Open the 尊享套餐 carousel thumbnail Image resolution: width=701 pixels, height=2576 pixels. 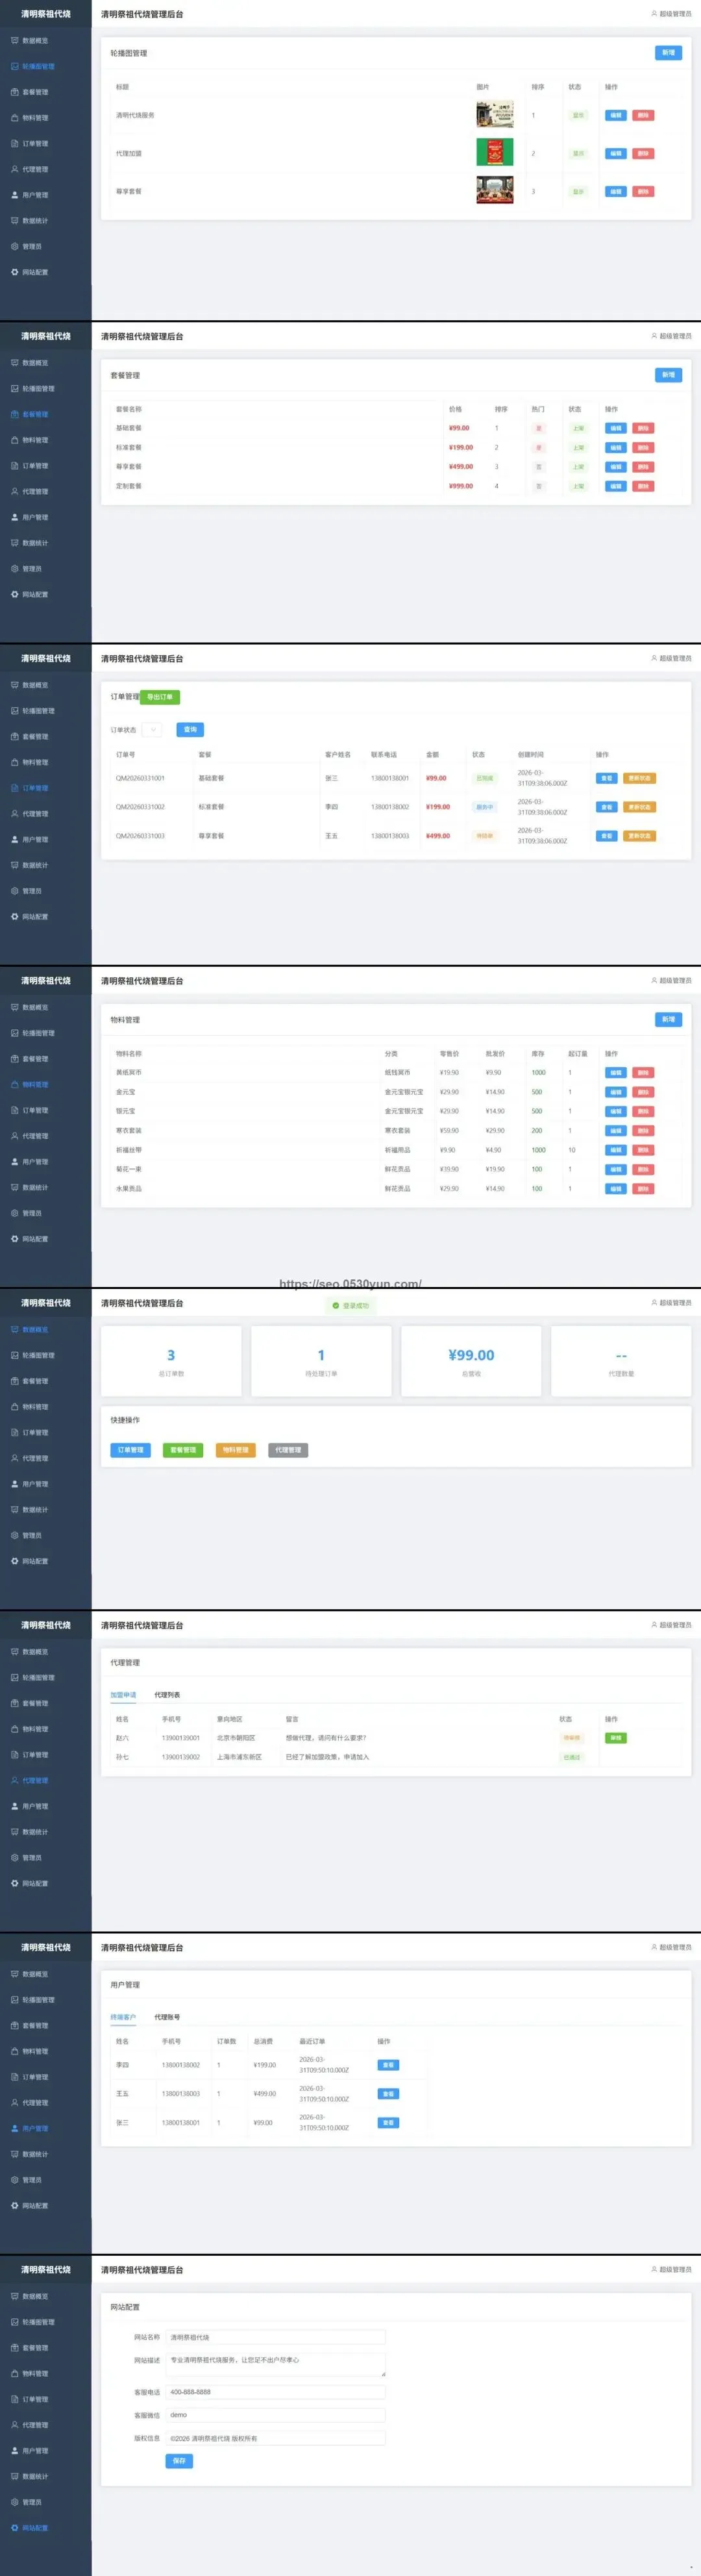click(495, 191)
